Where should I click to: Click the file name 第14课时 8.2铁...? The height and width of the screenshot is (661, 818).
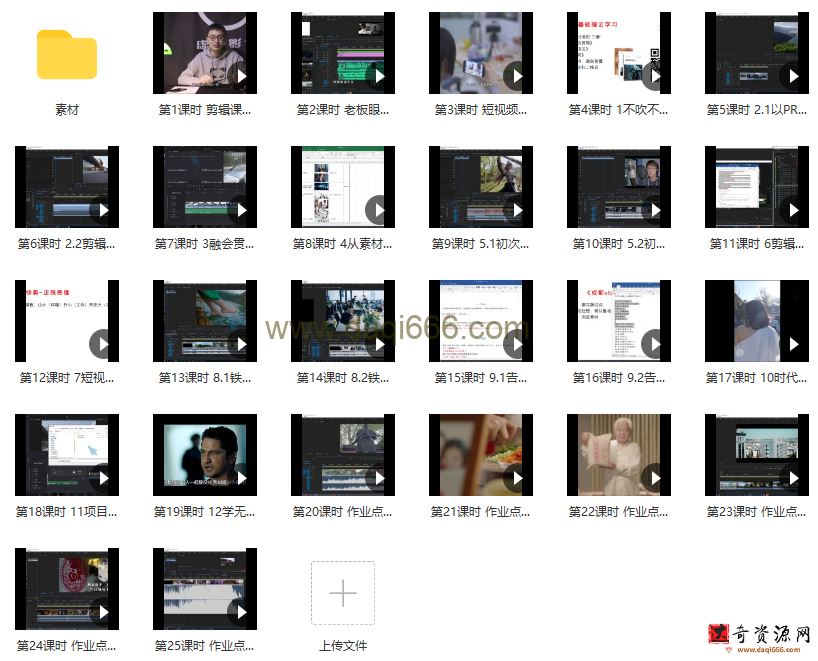pos(343,378)
